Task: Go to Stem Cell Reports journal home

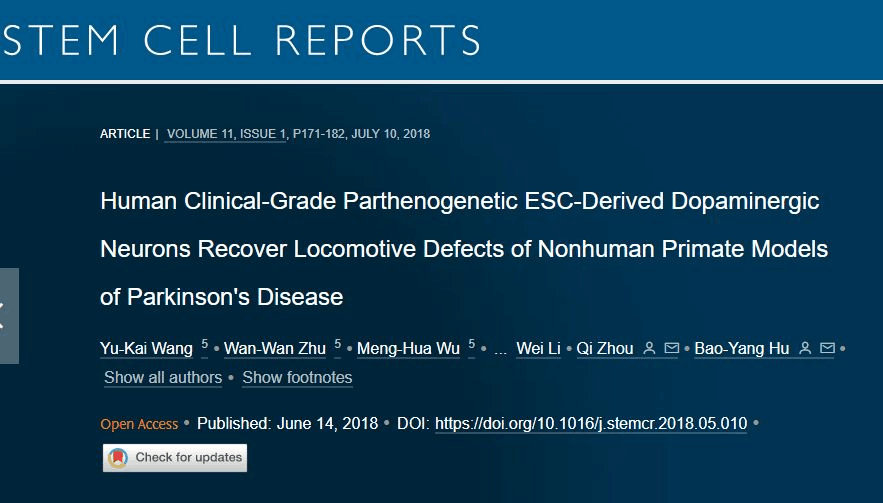Action: click(x=242, y=40)
